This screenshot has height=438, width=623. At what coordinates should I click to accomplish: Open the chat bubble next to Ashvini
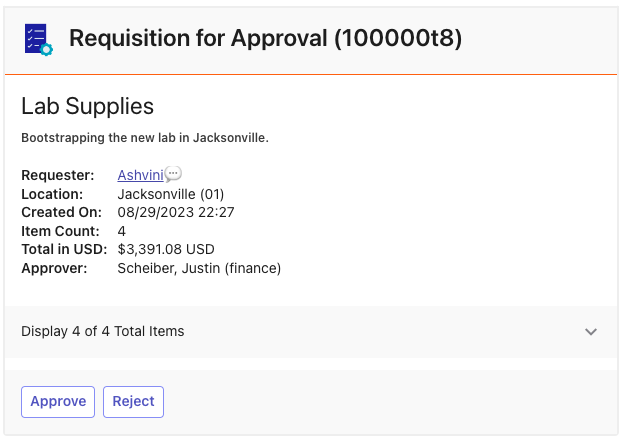(x=173, y=174)
